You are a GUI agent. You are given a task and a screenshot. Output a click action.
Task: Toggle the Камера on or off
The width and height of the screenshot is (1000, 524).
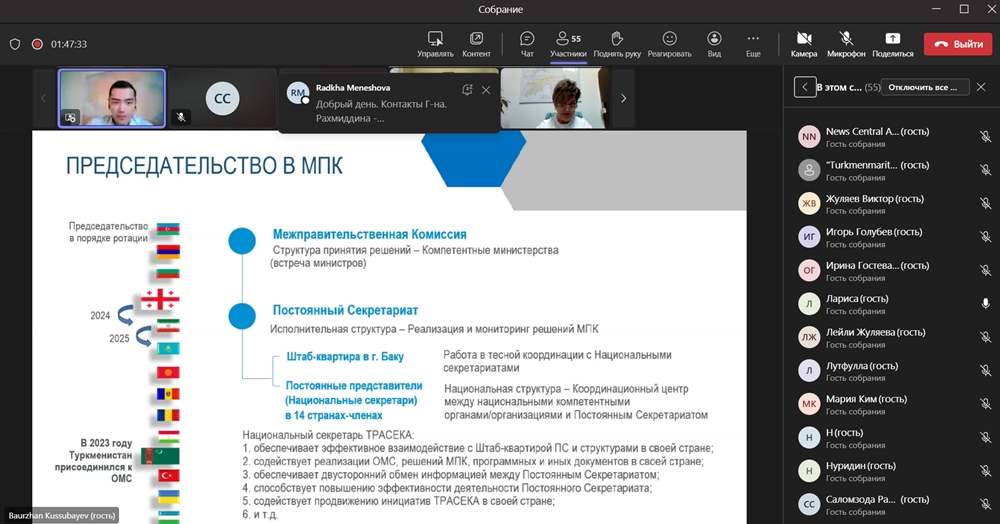(804, 44)
